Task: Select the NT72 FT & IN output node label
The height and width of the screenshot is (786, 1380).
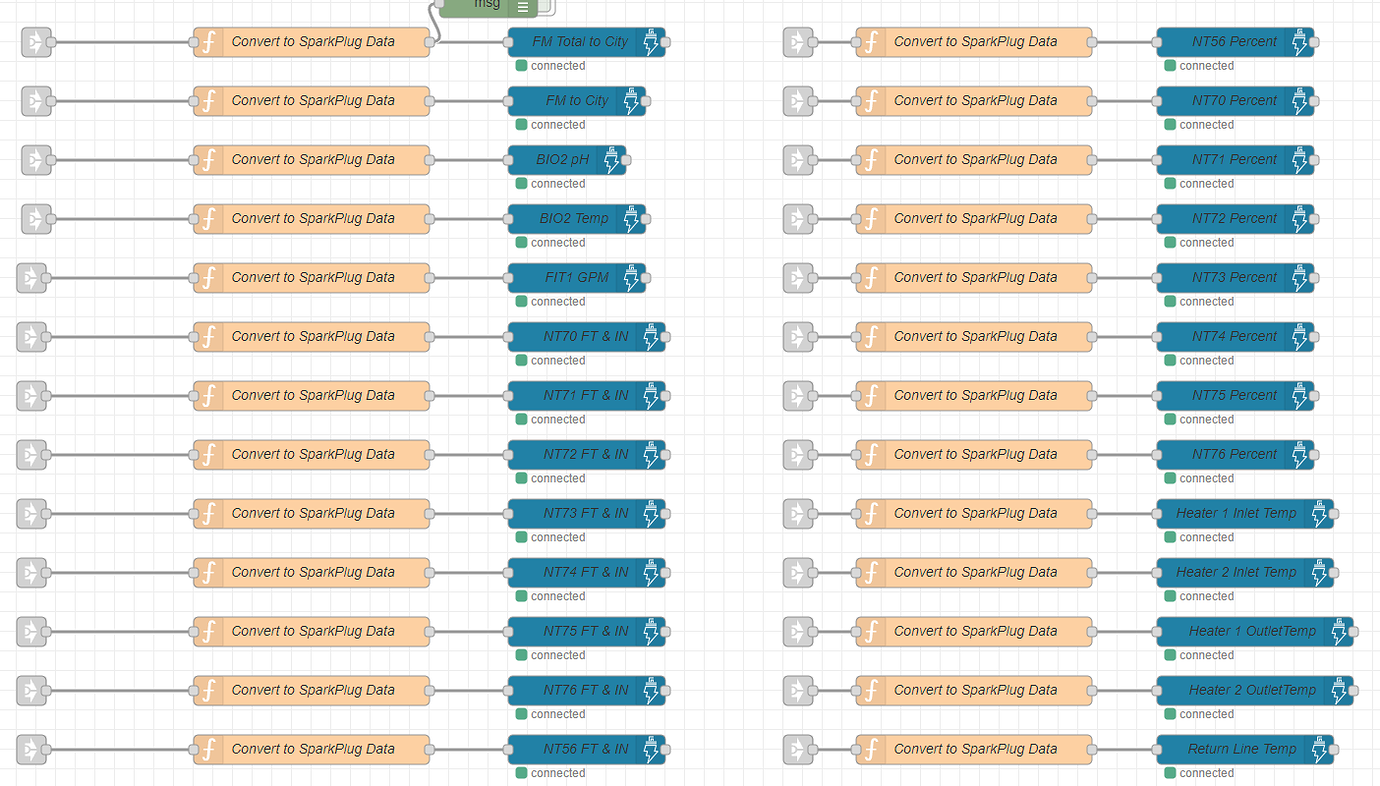Action: (x=586, y=455)
